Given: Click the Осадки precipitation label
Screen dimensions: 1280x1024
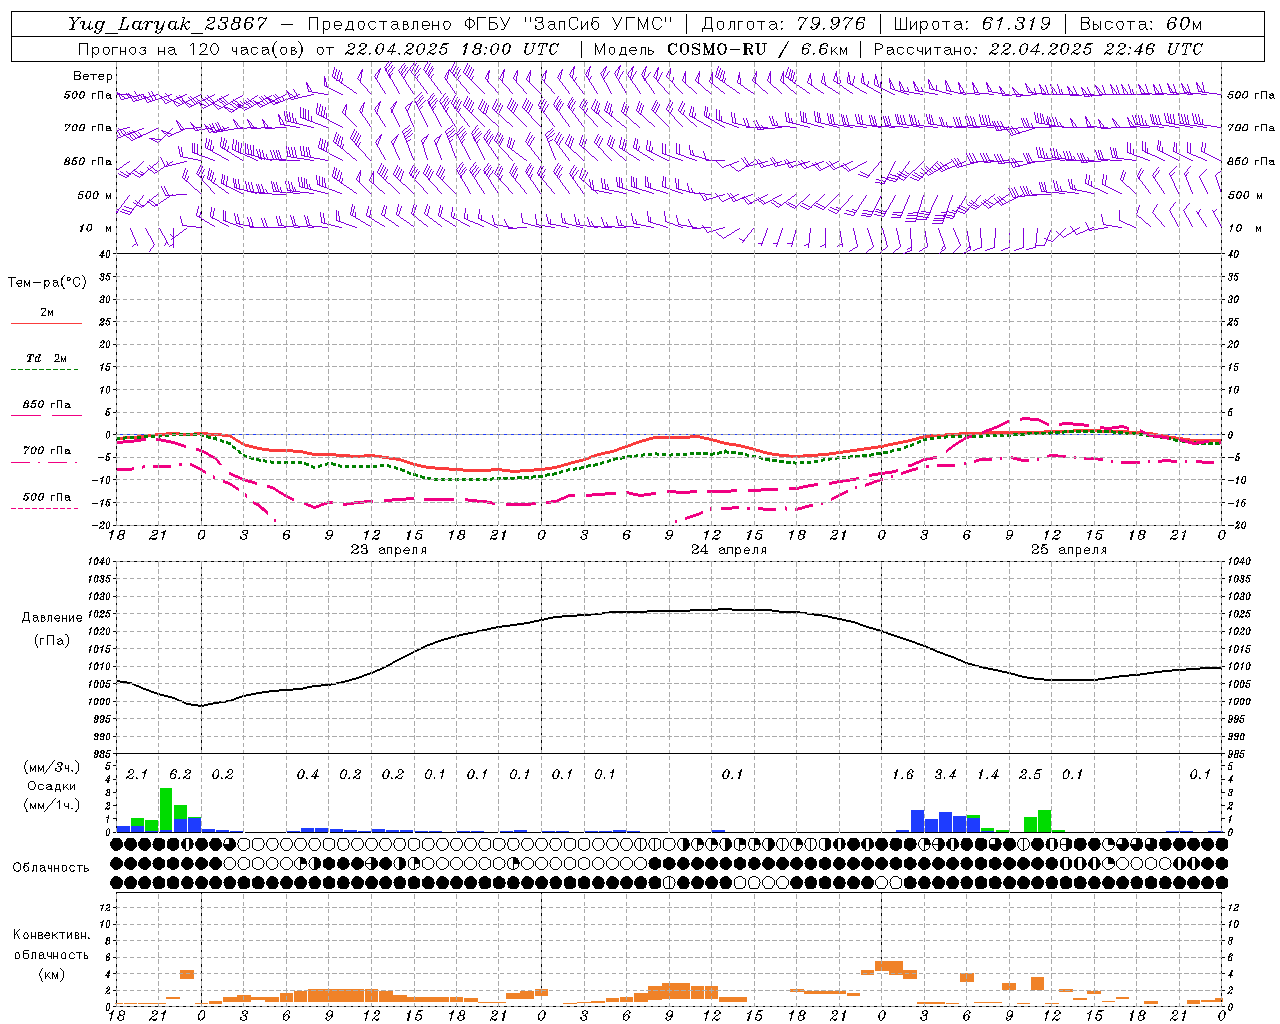Looking at the screenshot, I should (x=51, y=786).
